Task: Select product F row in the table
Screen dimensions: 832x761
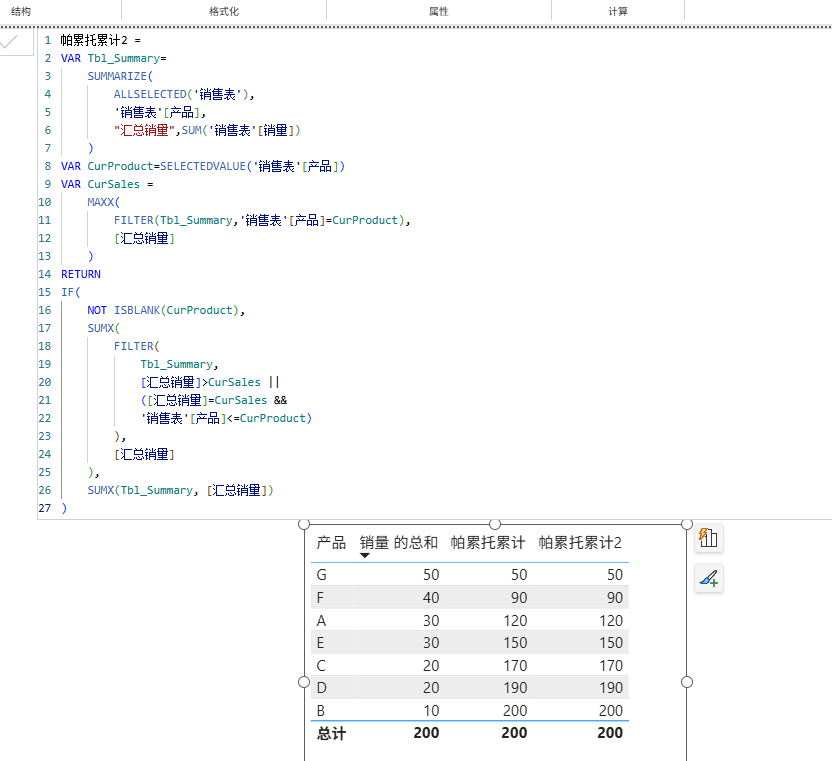Action: click(470, 598)
